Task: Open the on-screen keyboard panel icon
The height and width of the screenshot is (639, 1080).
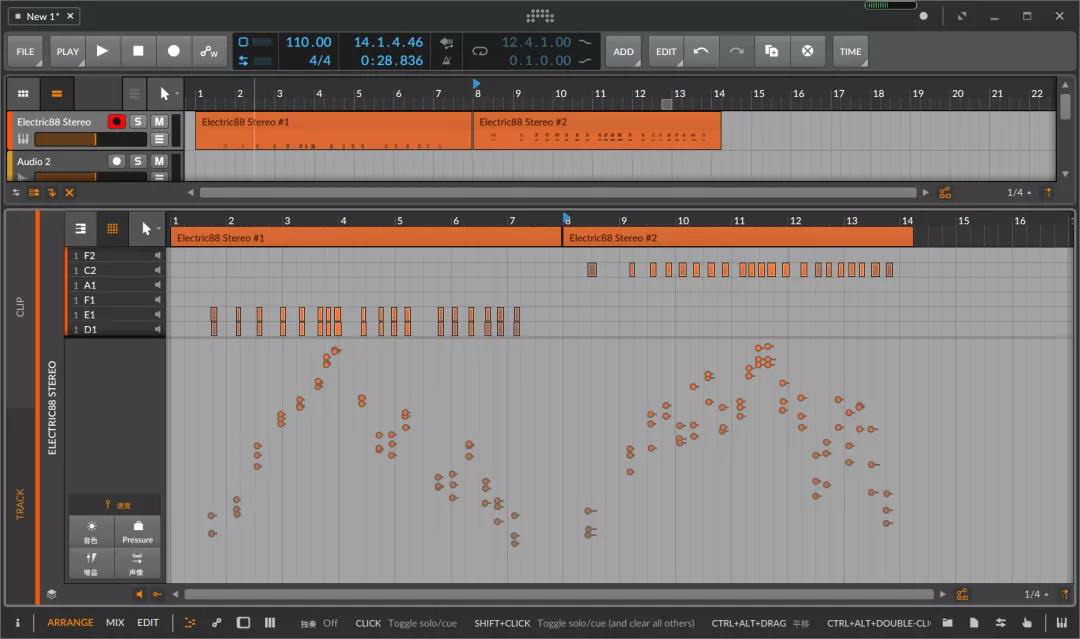Action: tap(1061, 622)
